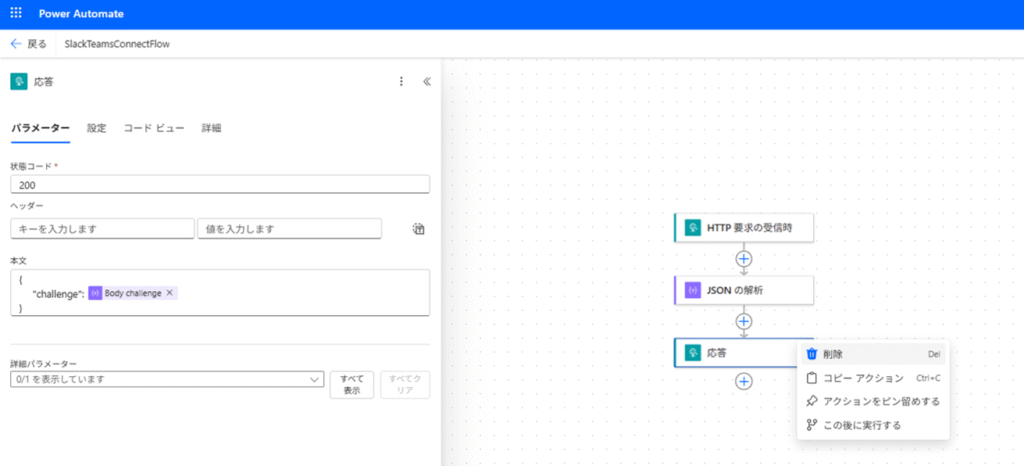Expand the 詳細パラメーター dropdown
The image size is (1024, 466).
(x=167, y=379)
